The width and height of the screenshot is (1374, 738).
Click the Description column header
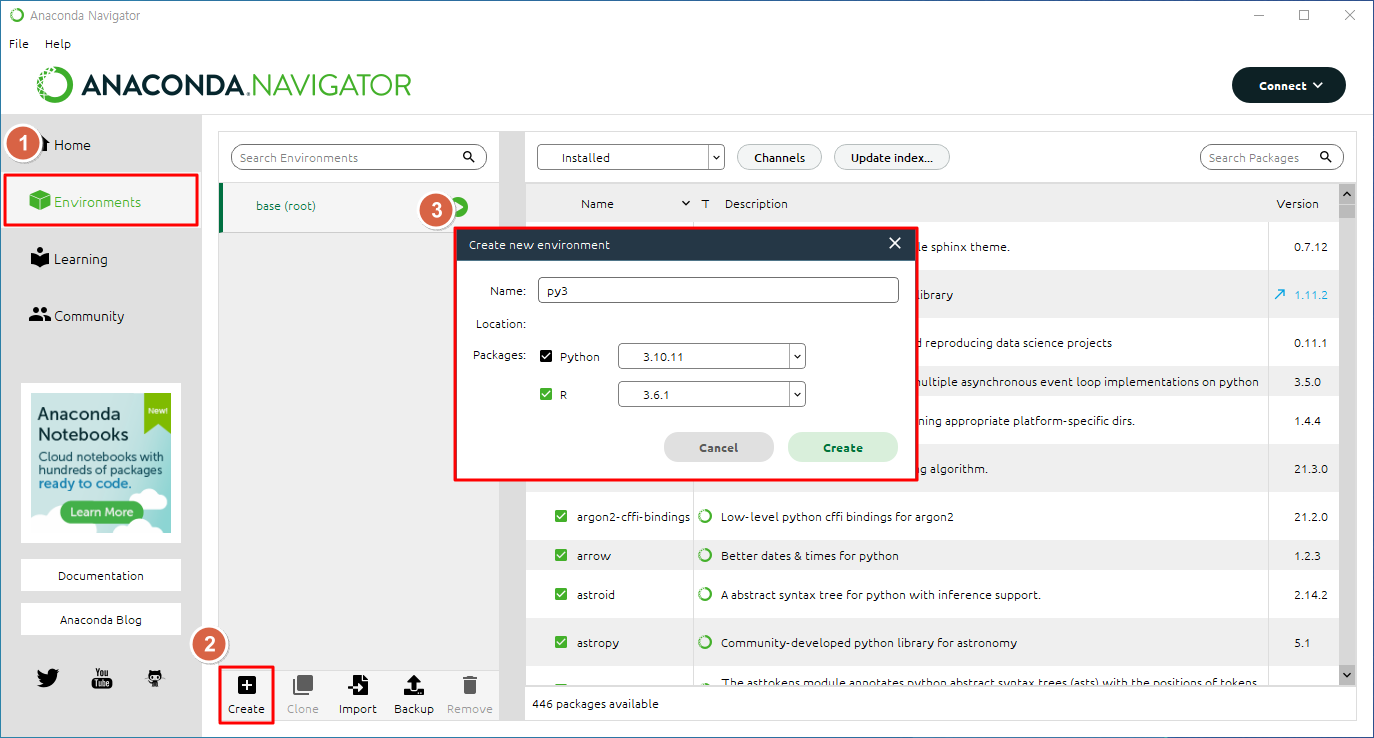756,204
